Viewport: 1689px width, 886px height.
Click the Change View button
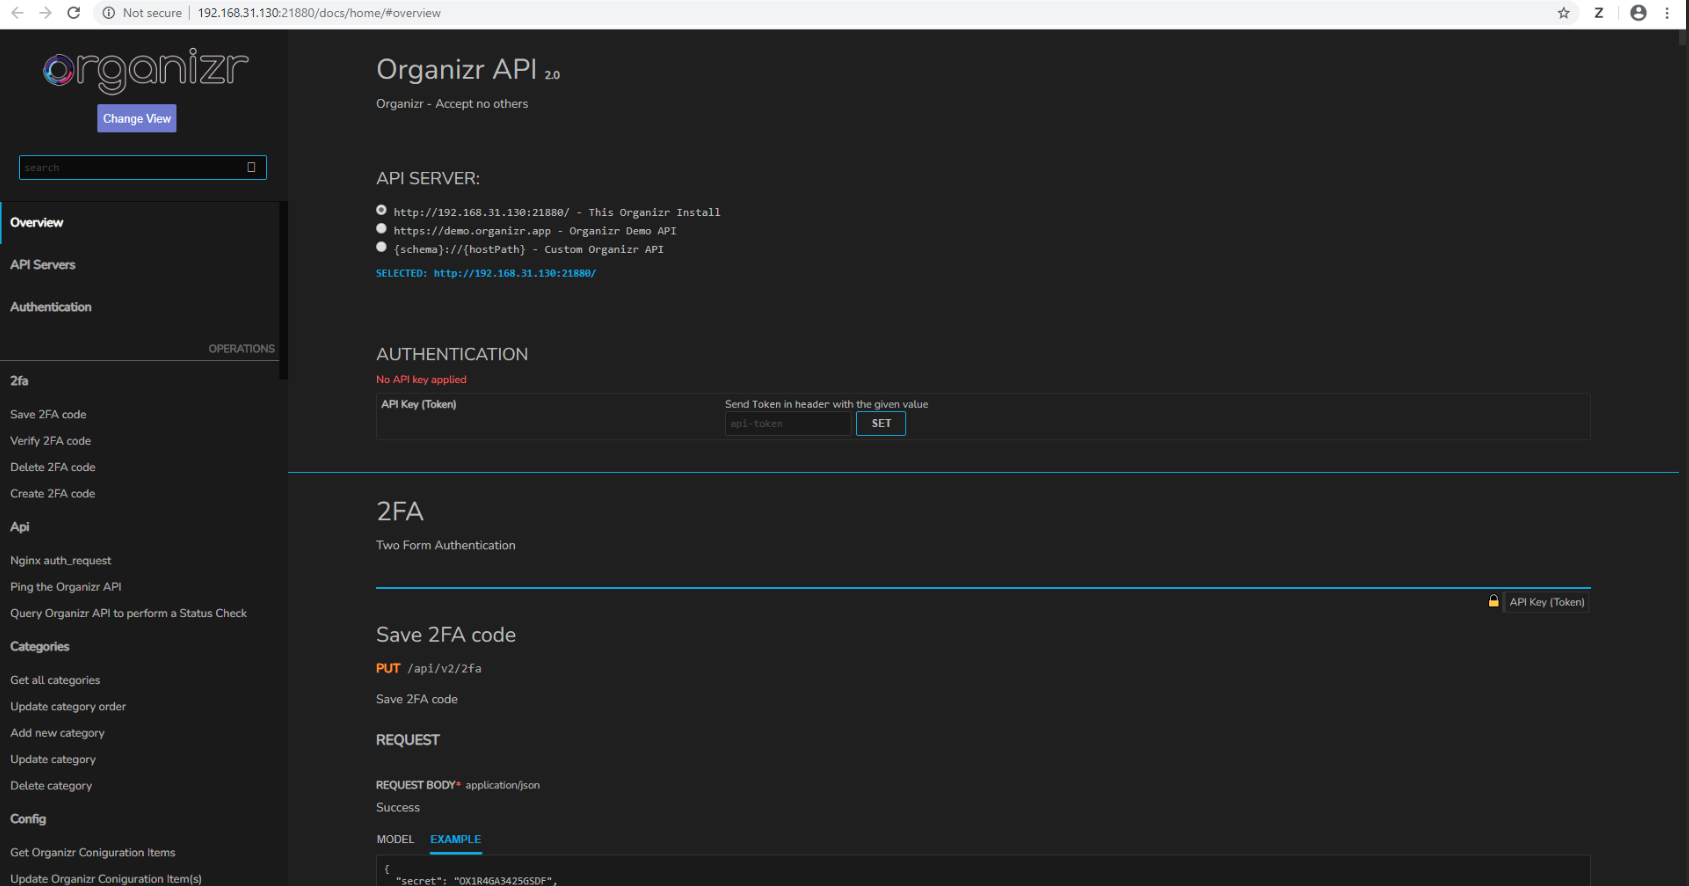[137, 118]
